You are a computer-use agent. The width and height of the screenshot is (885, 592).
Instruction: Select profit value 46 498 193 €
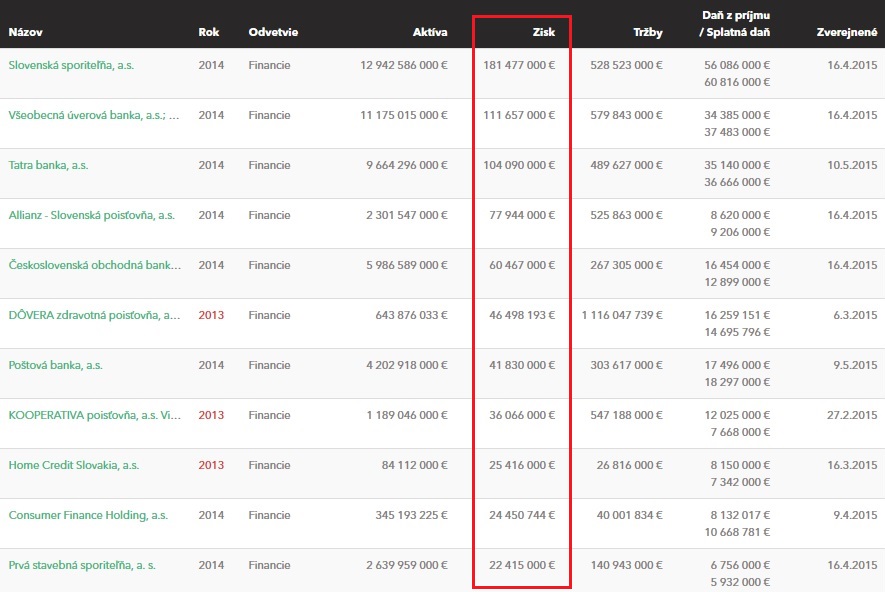(522, 315)
